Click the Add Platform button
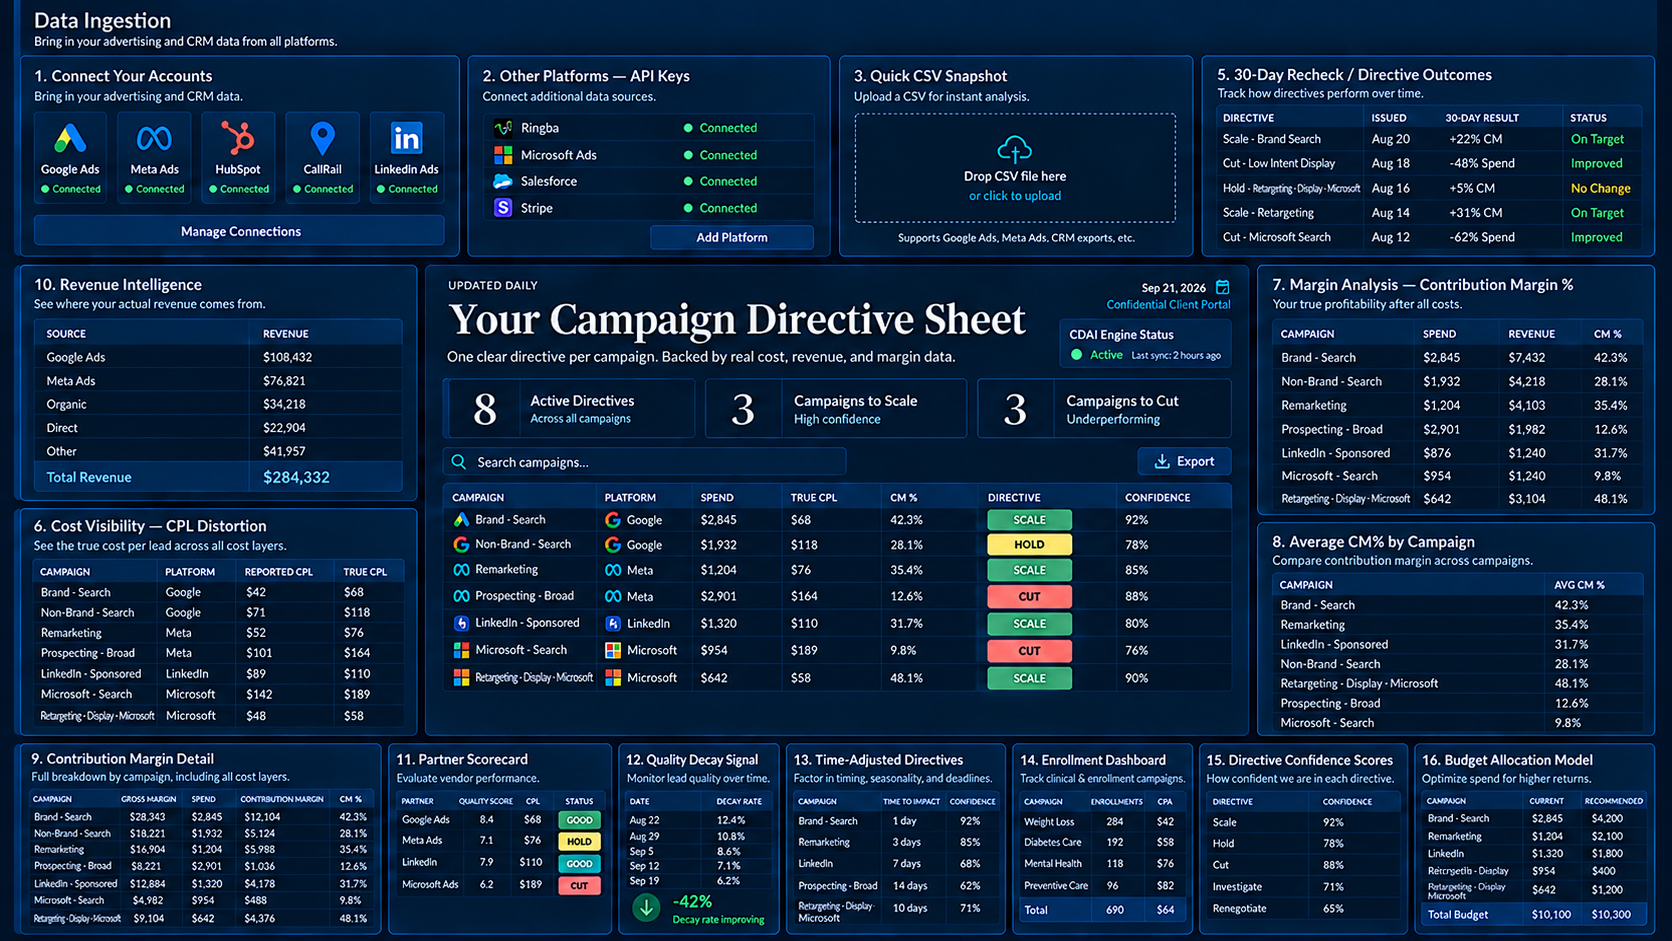 pos(732,237)
